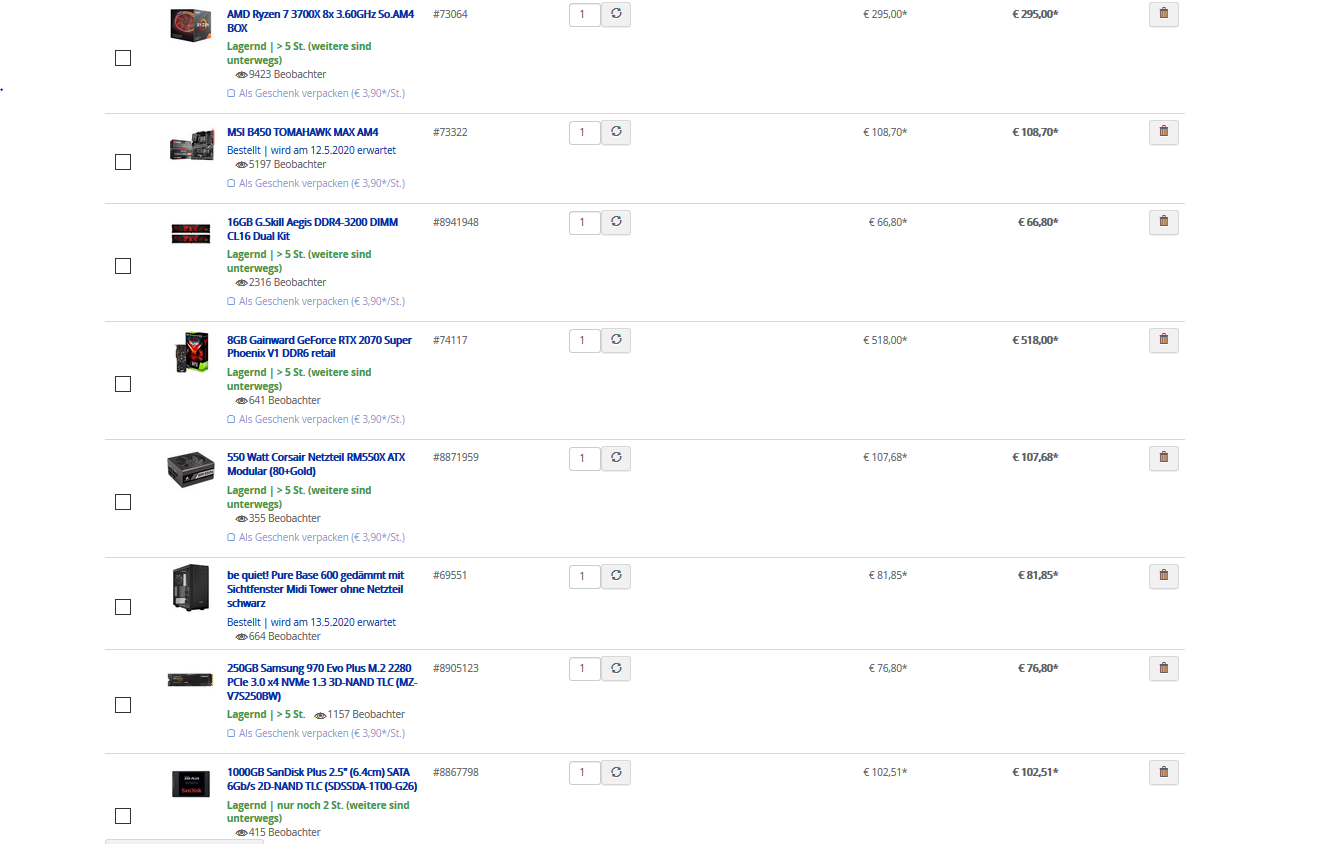Open be quiet! Pure Base 600 product link
The width and height of the screenshot is (1319, 844).
(x=316, y=589)
